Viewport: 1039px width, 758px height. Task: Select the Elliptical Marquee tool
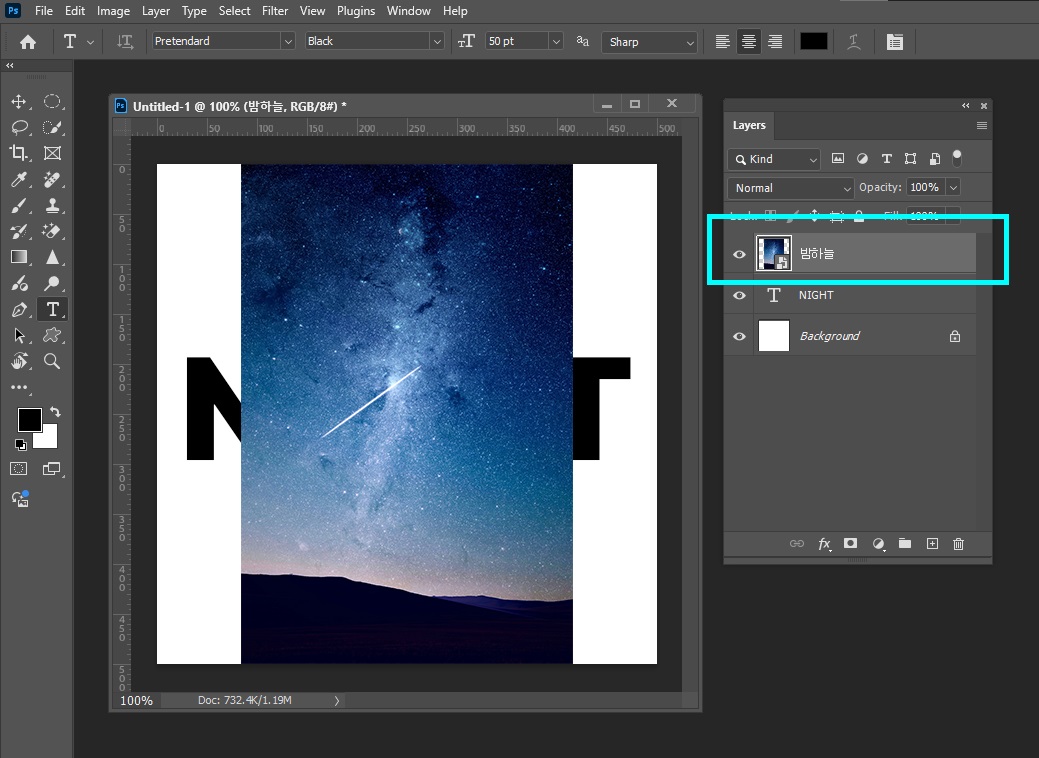(x=52, y=101)
